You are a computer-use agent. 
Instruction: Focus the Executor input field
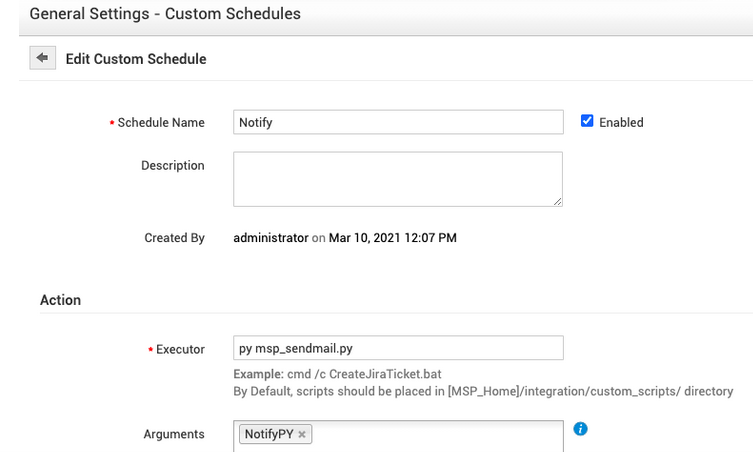click(x=398, y=348)
